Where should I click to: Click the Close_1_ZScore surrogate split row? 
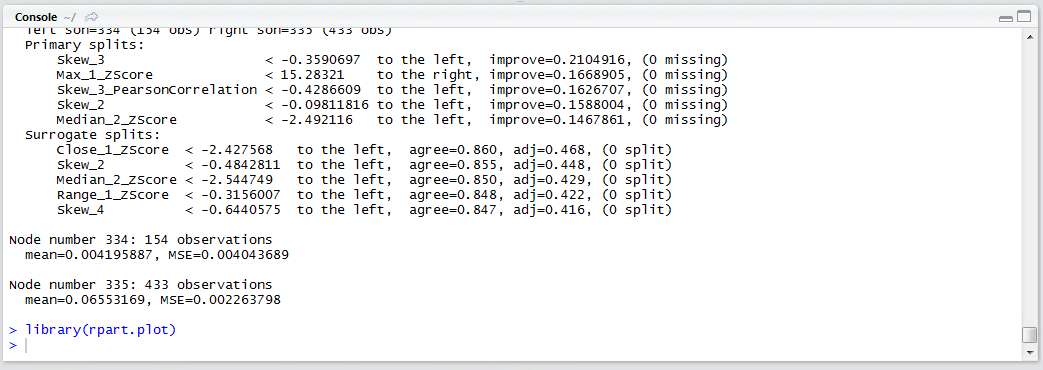(365, 150)
